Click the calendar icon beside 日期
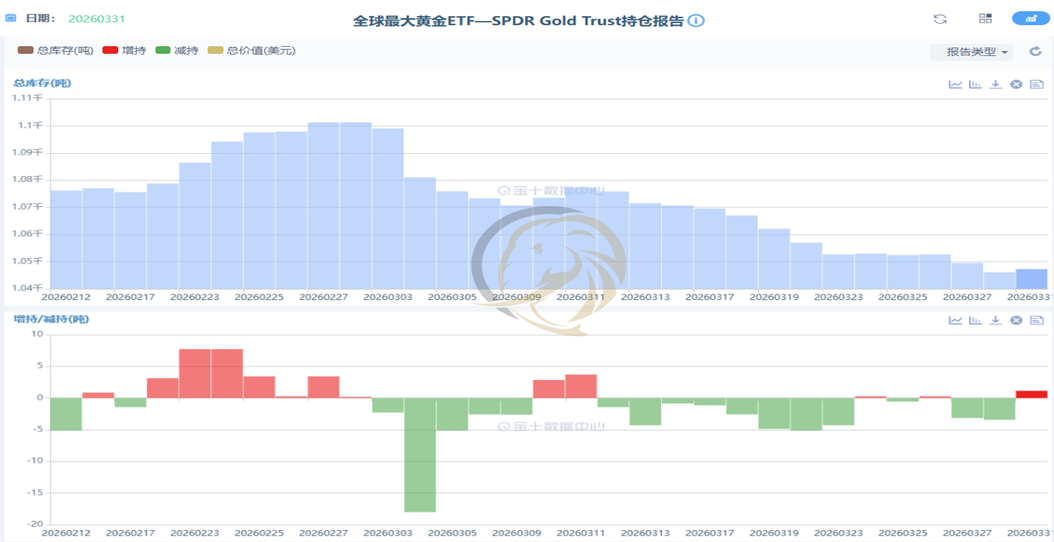This screenshot has width=1054, height=542. [11, 18]
